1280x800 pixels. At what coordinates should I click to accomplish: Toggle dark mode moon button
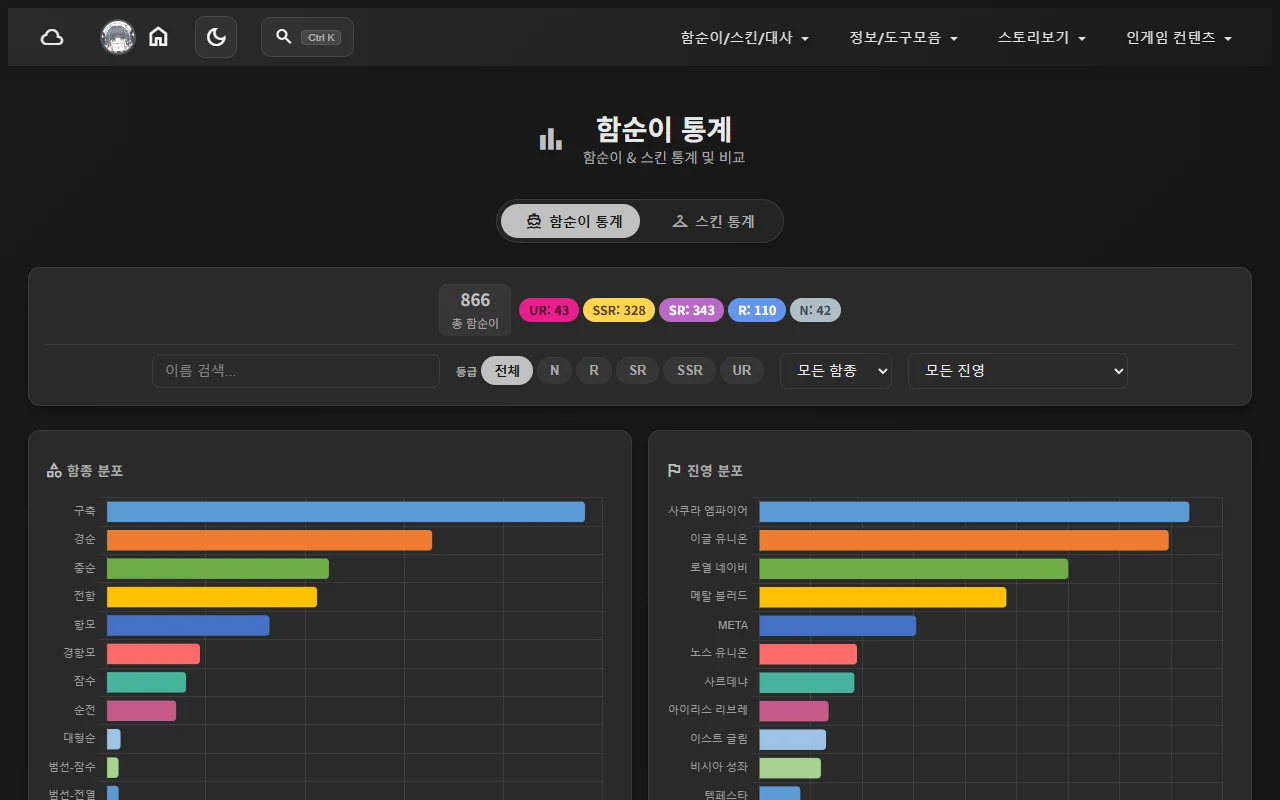click(216, 37)
